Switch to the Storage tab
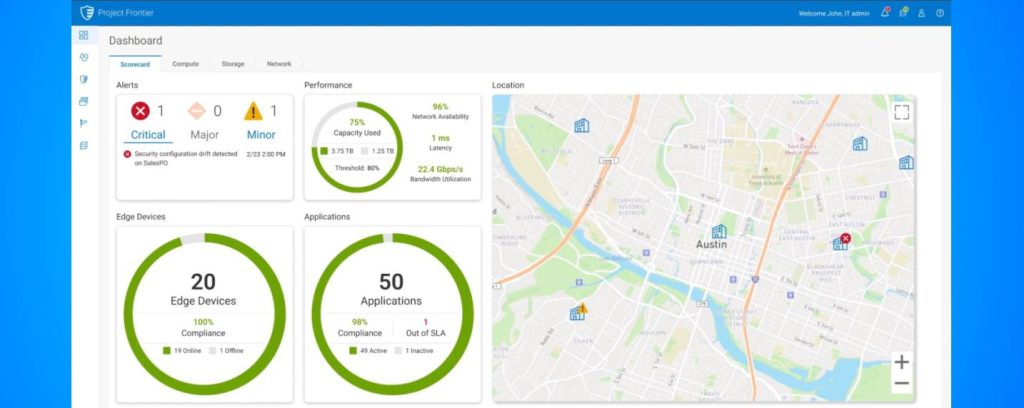Viewport: 1024px width, 408px height. tap(232, 64)
